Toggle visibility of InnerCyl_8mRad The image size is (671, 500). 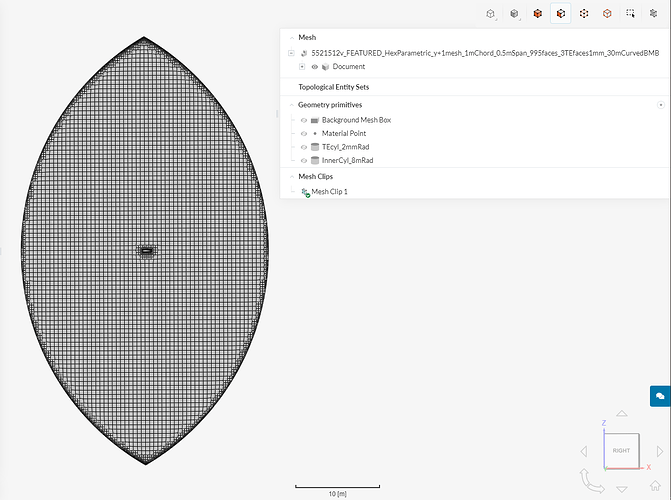point(304,161)
